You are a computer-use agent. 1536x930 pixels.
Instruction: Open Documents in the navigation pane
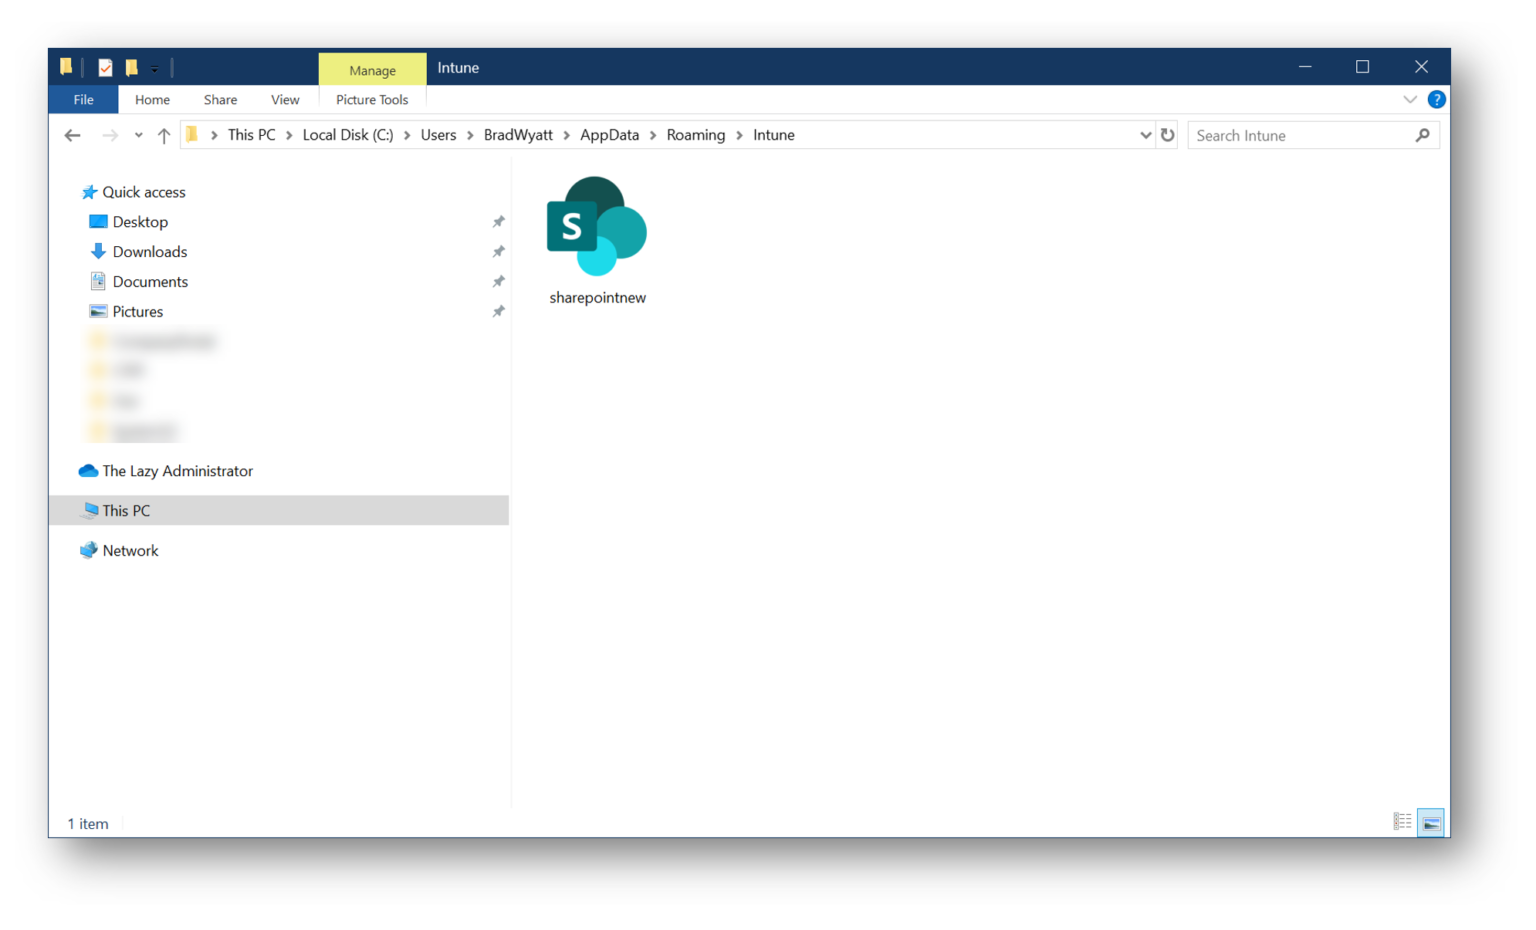(150, 282)
